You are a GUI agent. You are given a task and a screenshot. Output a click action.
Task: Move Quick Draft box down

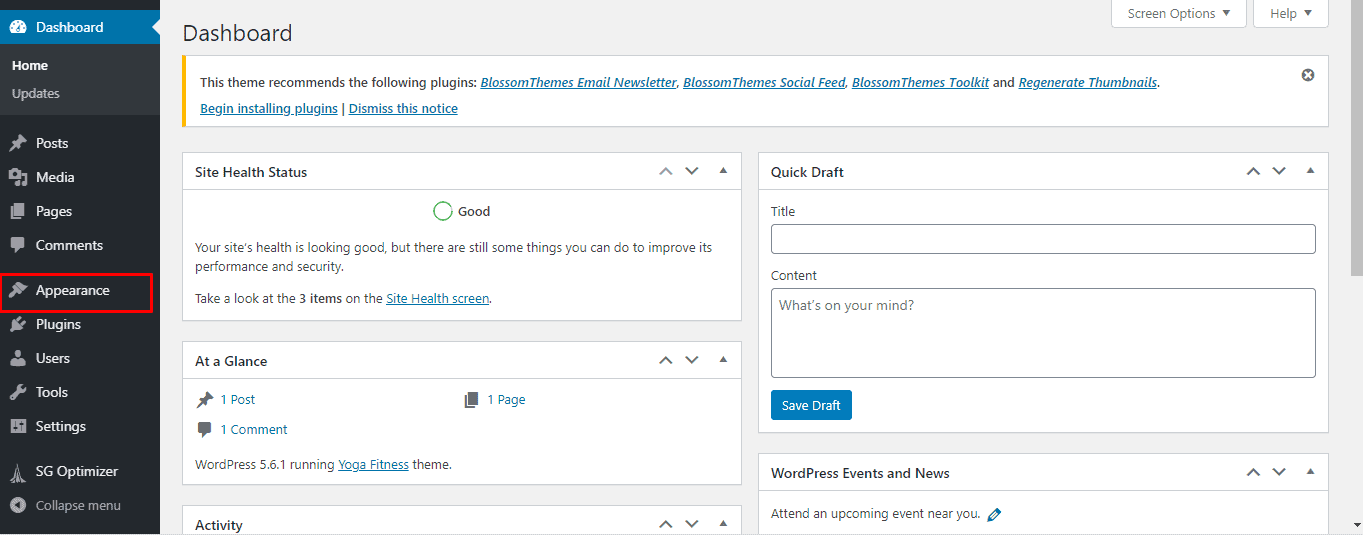coord(1279,171)
